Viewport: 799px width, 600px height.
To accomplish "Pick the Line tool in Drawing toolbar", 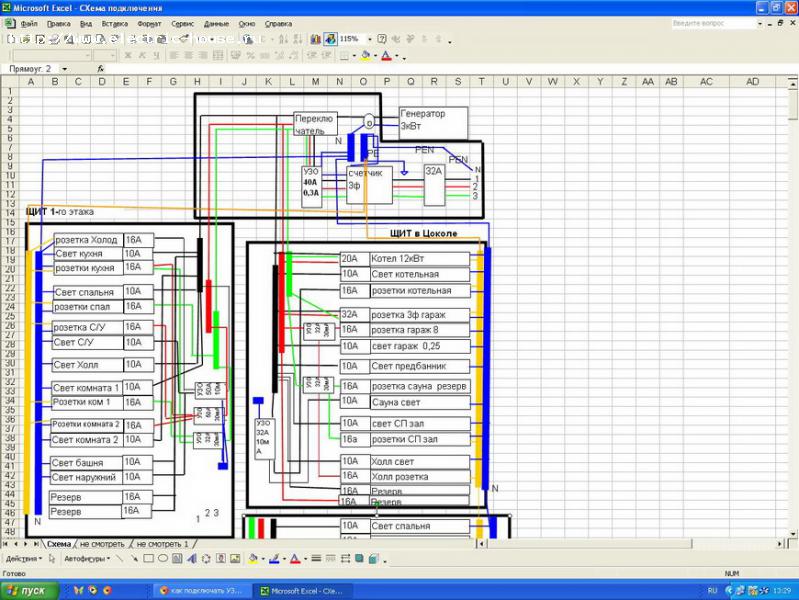I will [x=119, y=559].
